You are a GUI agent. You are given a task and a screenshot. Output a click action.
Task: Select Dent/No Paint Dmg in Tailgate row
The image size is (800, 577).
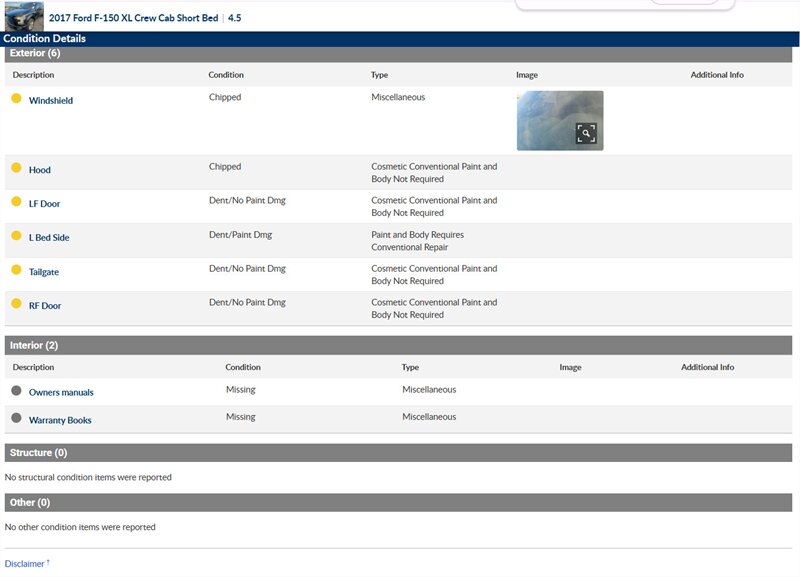tap(247, 268)
